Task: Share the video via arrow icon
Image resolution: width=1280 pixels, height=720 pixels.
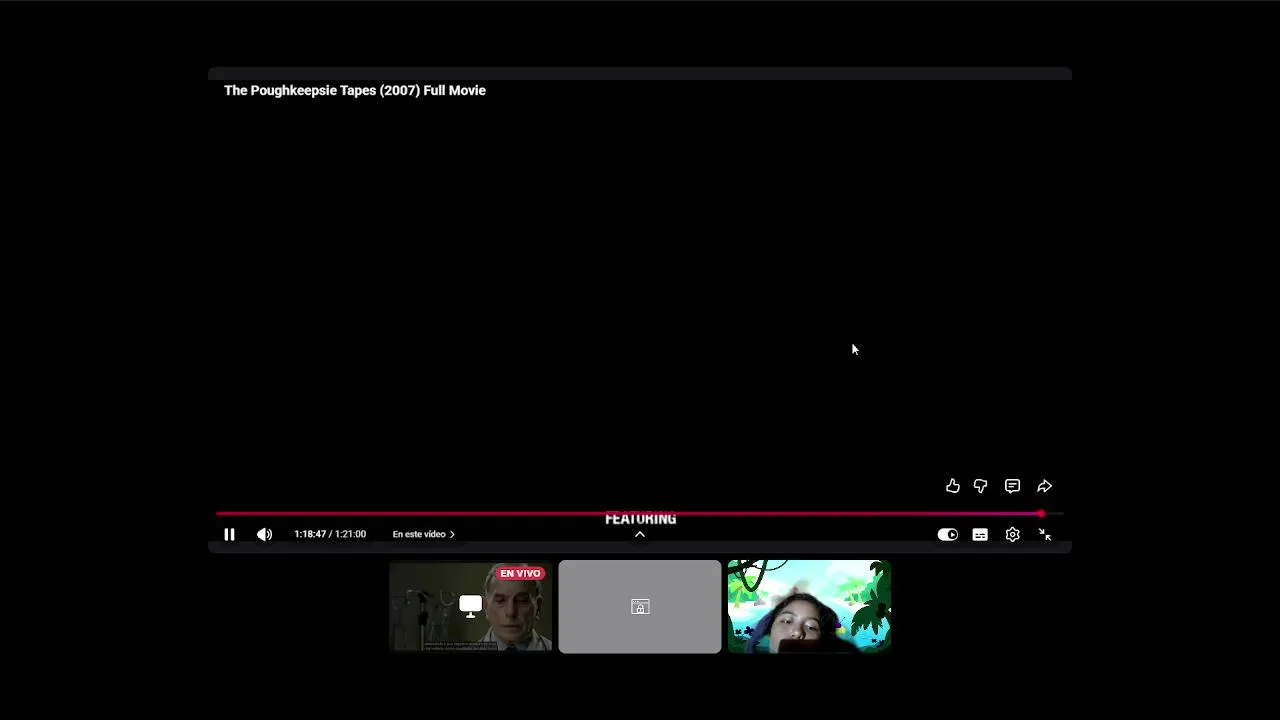Action: coord(1044,486)
